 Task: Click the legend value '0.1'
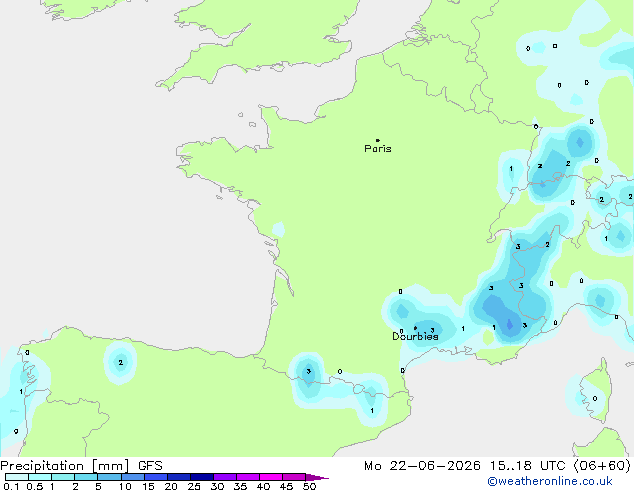[11, 486]
